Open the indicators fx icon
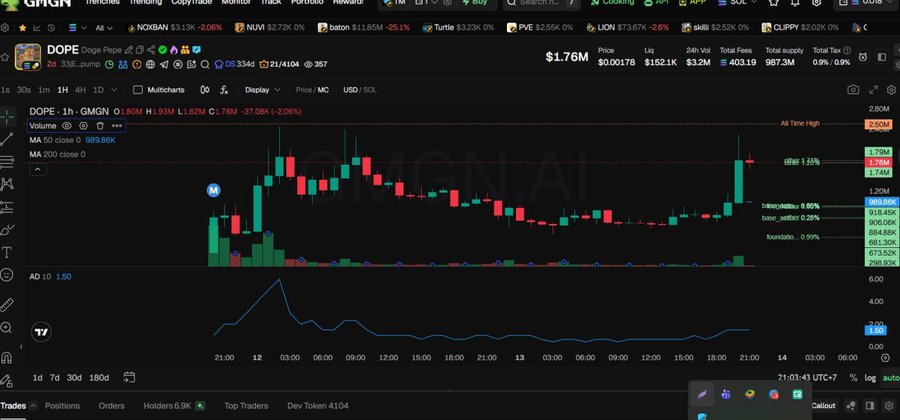Image resolution: width=900 pixels, height=420 pixels. [x=224, y=90]
